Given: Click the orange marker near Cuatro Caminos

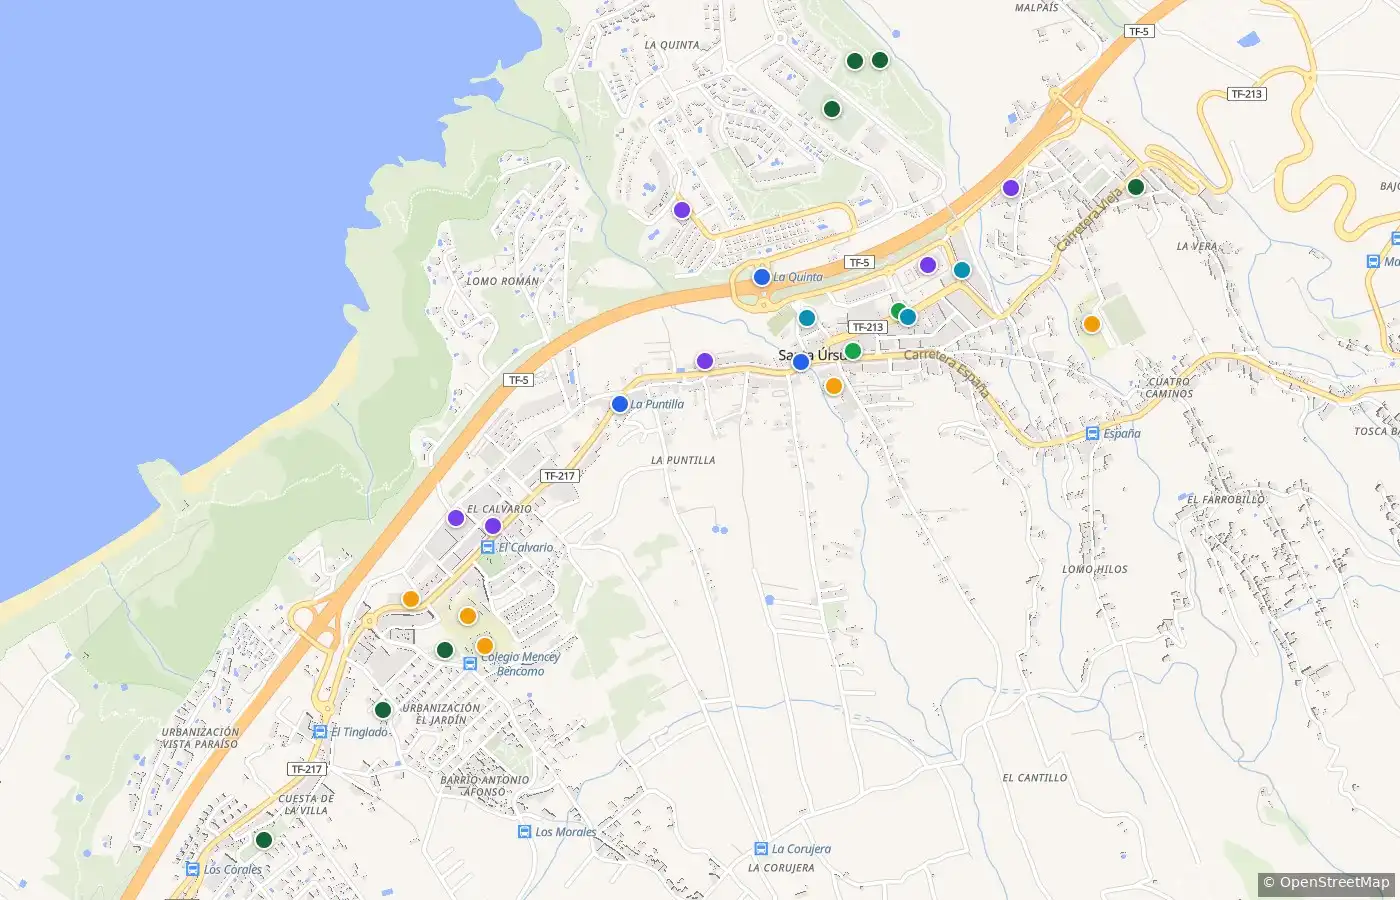Looking at the screenshot, I should 1092,324.
